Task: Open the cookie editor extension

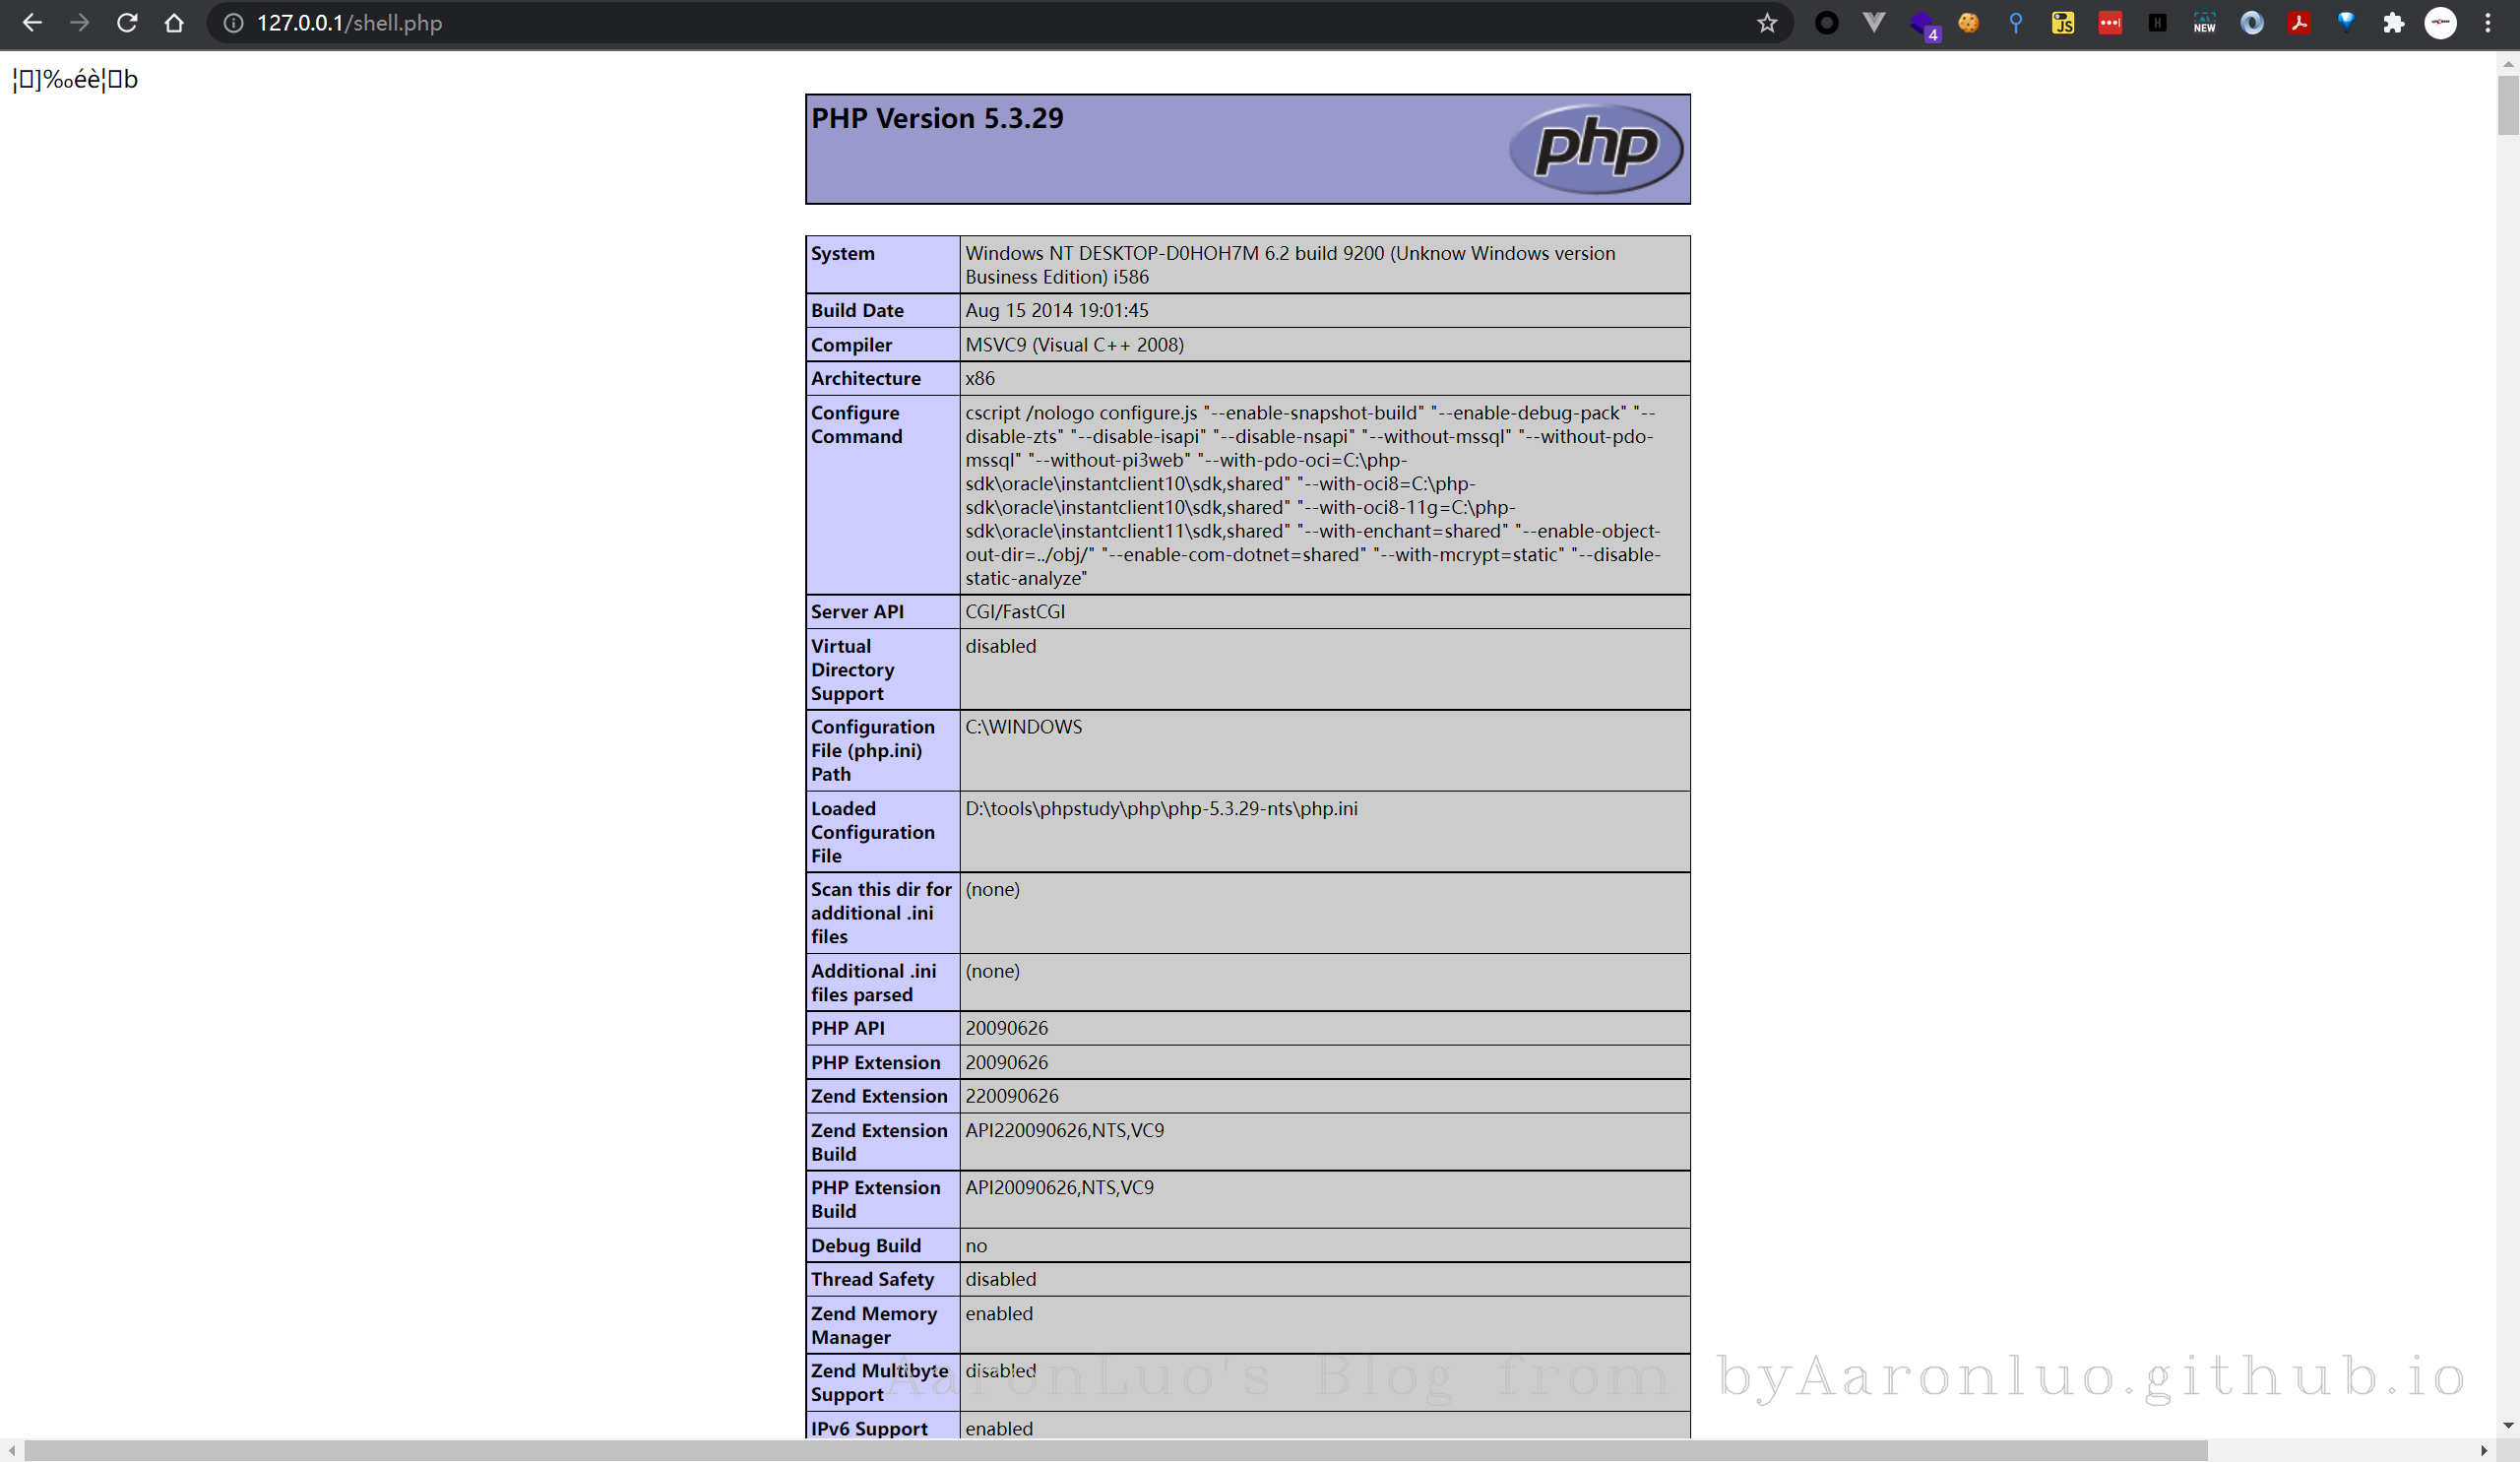Action: click(1968, 23)
